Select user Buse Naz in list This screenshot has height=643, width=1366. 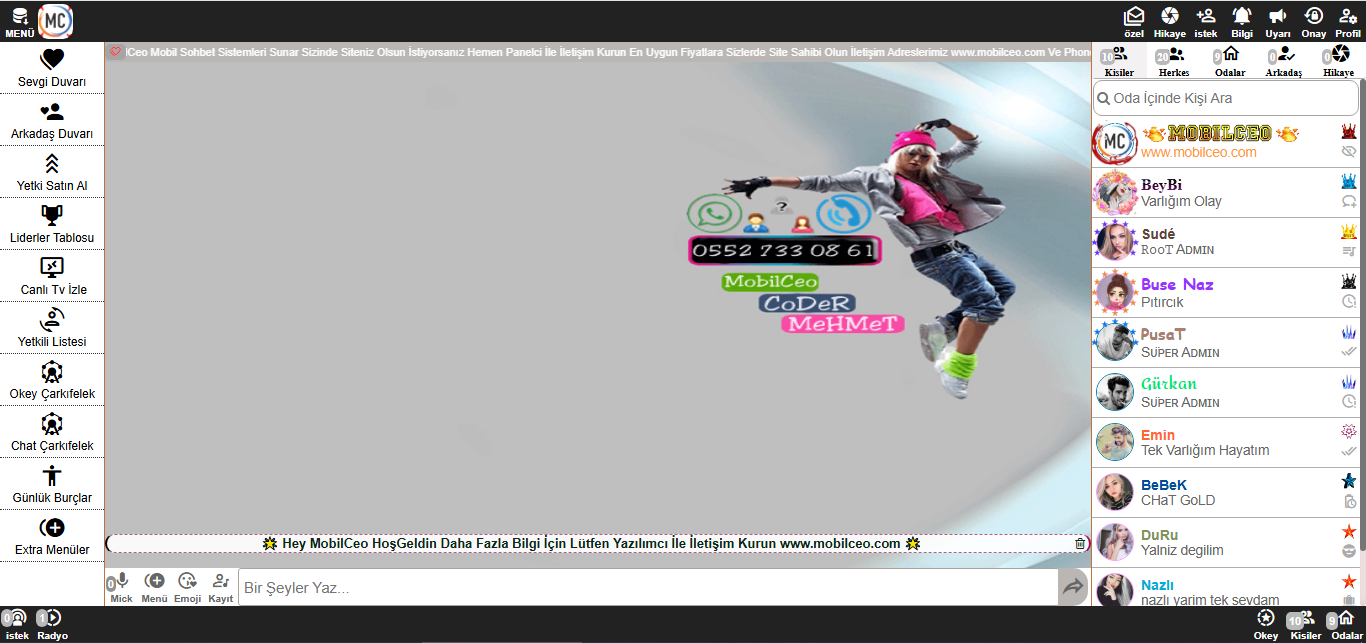point(1225,293)
